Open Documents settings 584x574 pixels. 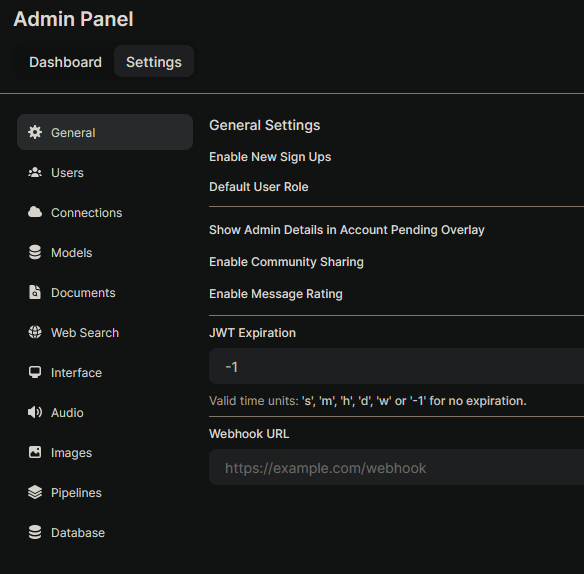pyautogui.click(x=105, y=292)
